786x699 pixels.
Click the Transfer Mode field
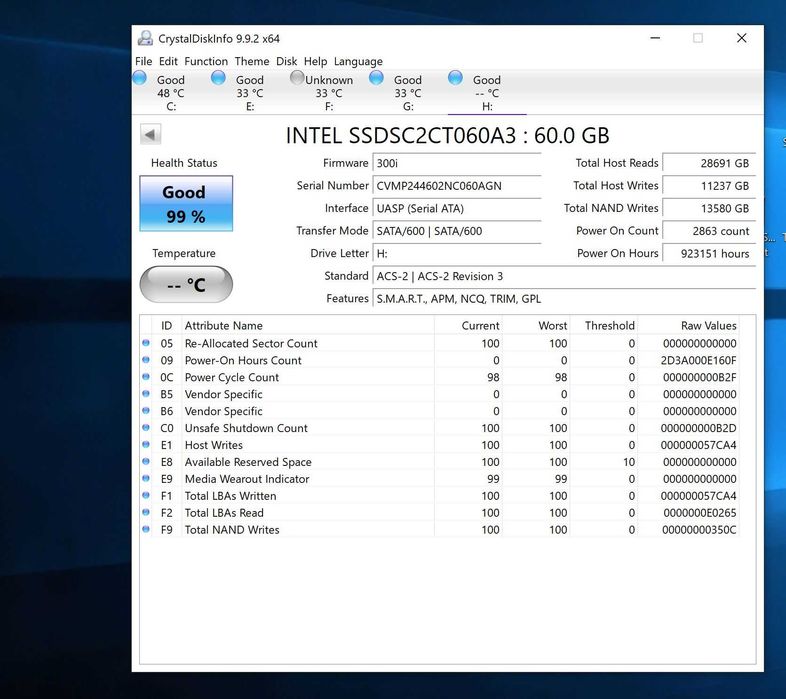[457, 231]
